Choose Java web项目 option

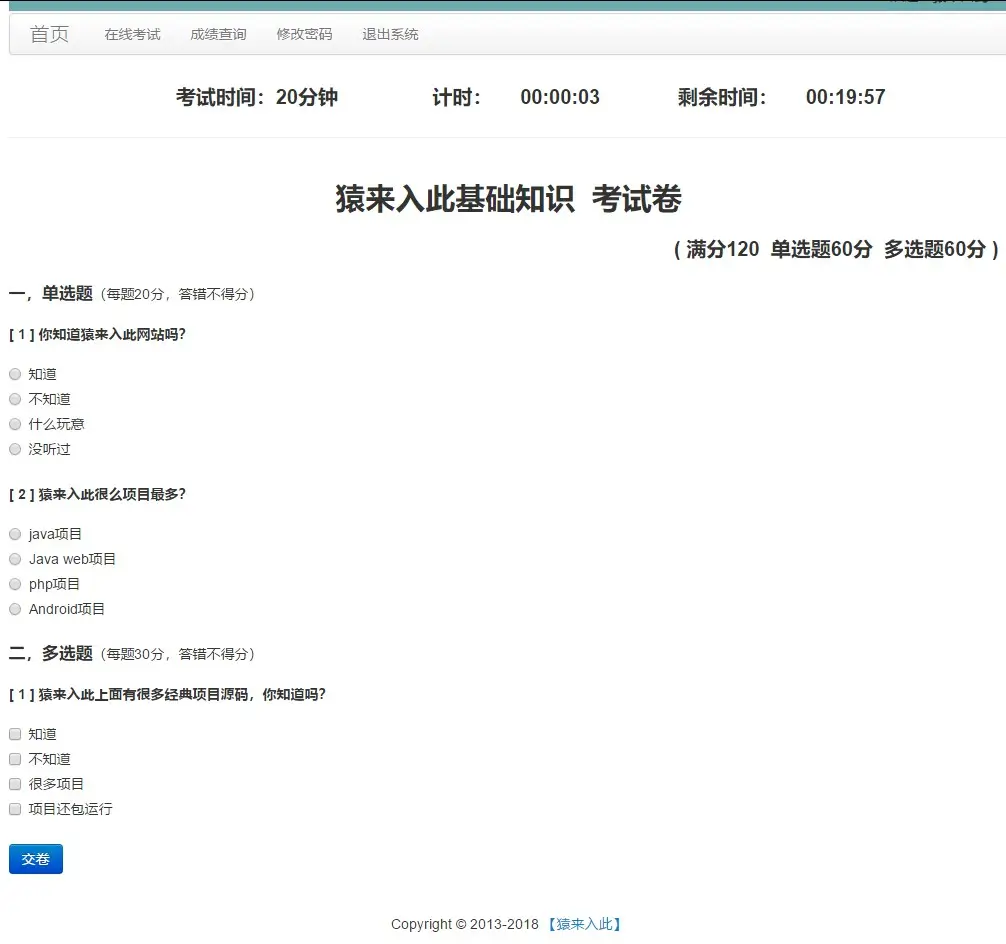[x=15, y=558]
